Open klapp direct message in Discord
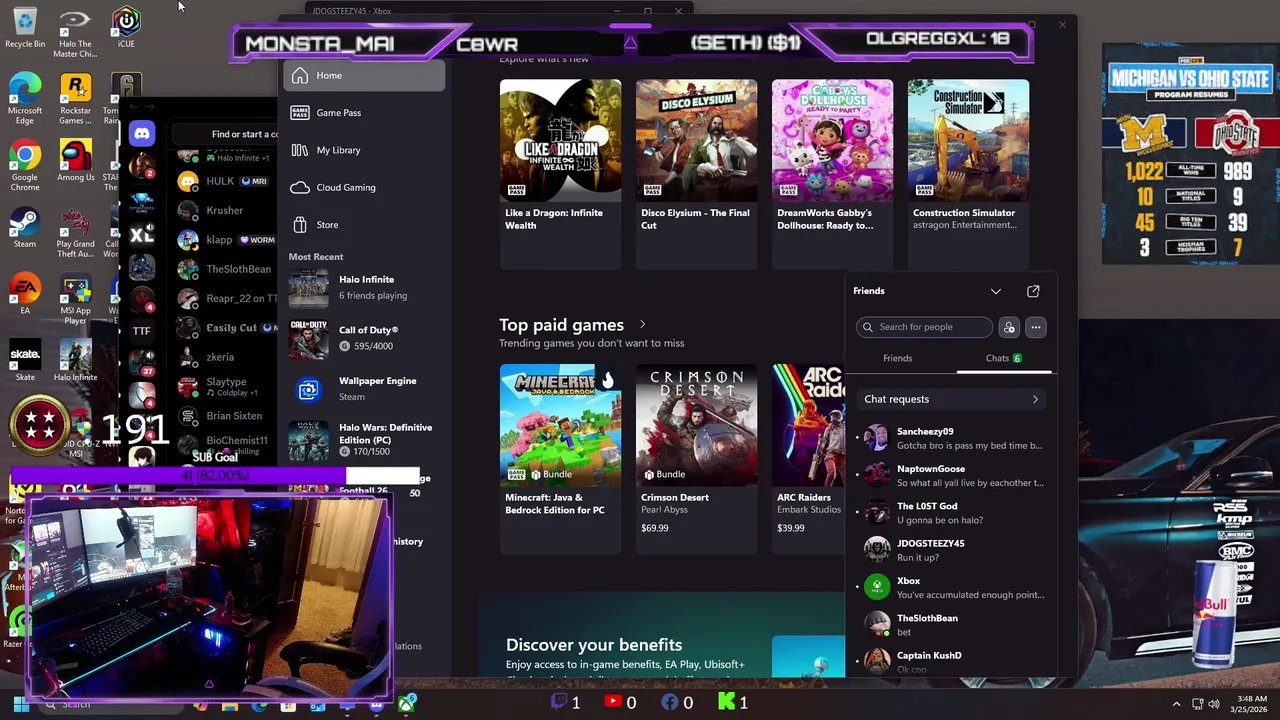Screen dimensions: 1280x720 tap(226, 240)
